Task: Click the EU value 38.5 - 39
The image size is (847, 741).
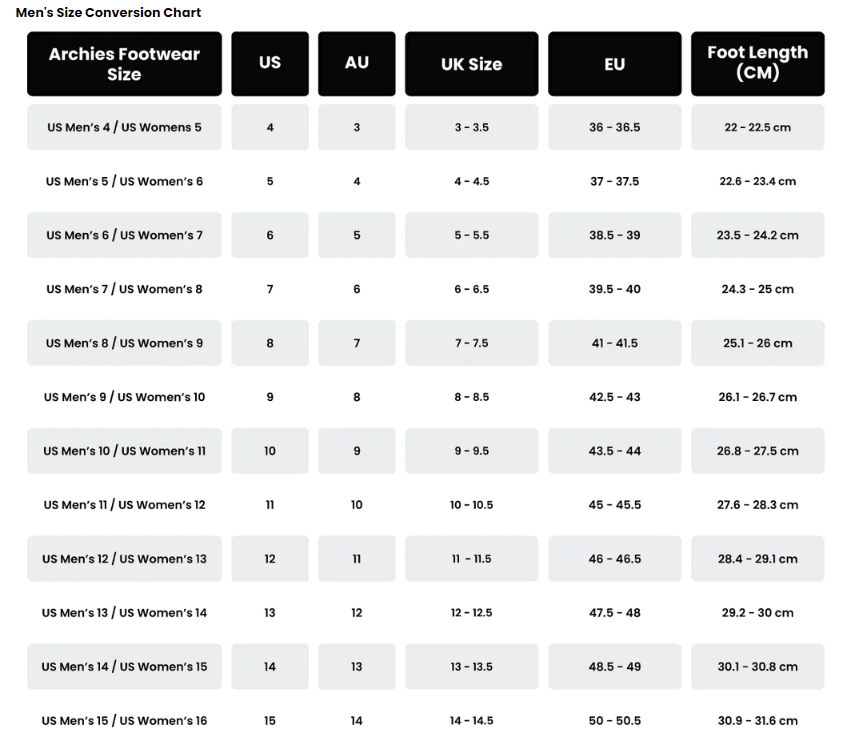Action: pyautogui.click(x=614, y=236)
